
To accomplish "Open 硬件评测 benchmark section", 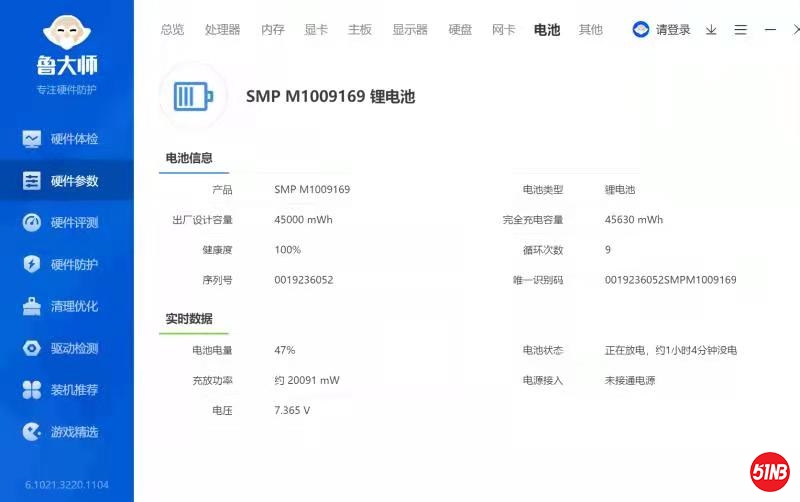I will [67, 222].
